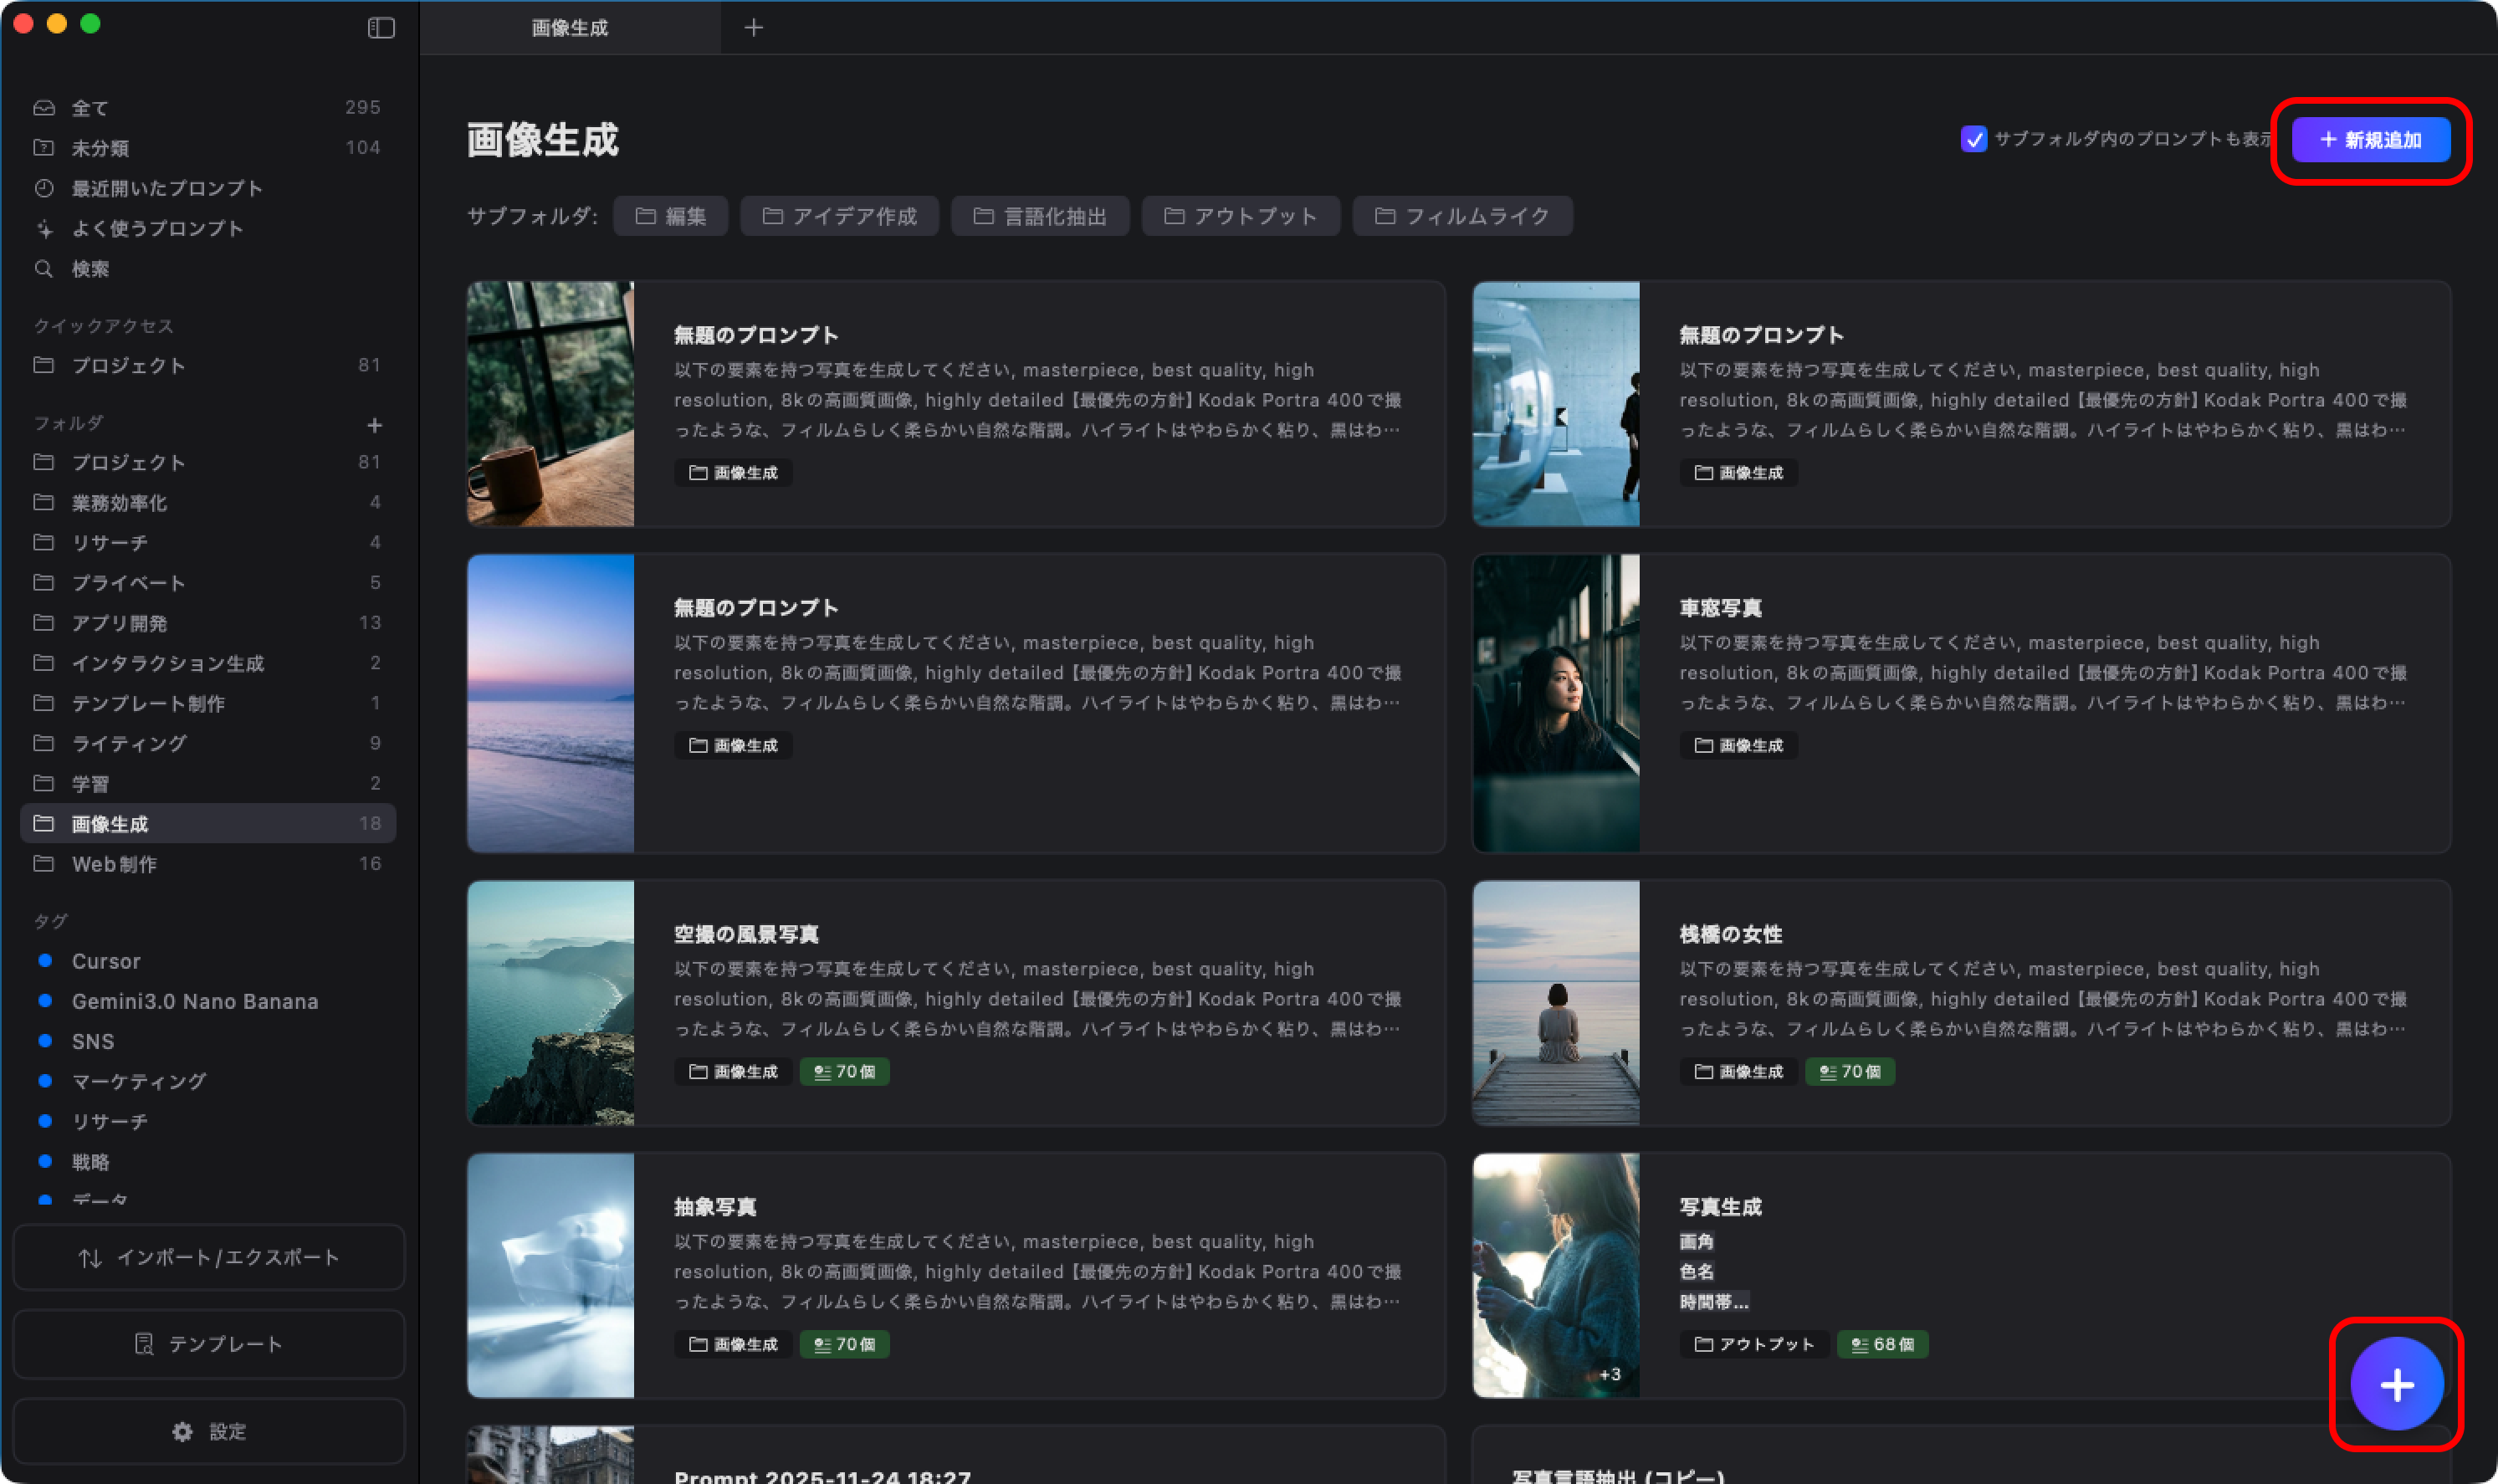Image resolution: width=2498 pixels, height=1484 pixels.
Task: Click the 70個 badge on 桟橋の女性
Action: click(1850, 1071)
